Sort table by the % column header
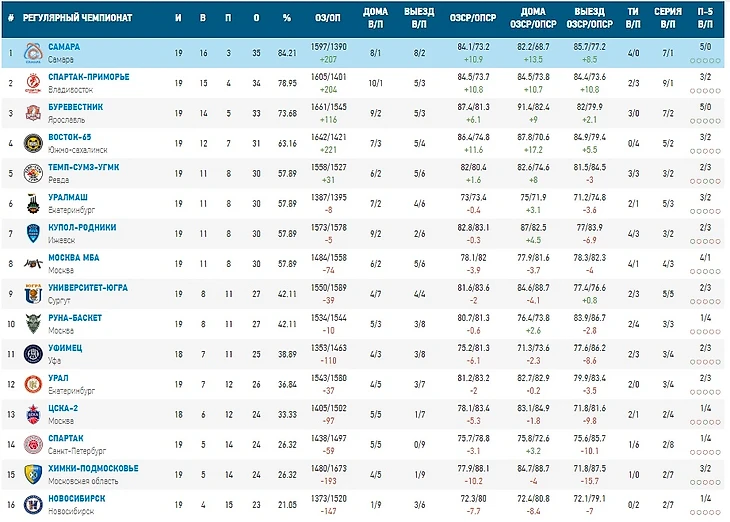This screenshot has height=522, width=730. click(287, 19)
